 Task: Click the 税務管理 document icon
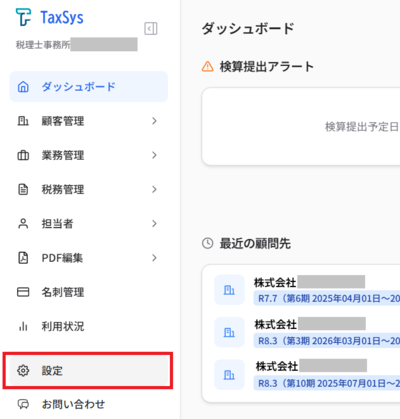23,189
